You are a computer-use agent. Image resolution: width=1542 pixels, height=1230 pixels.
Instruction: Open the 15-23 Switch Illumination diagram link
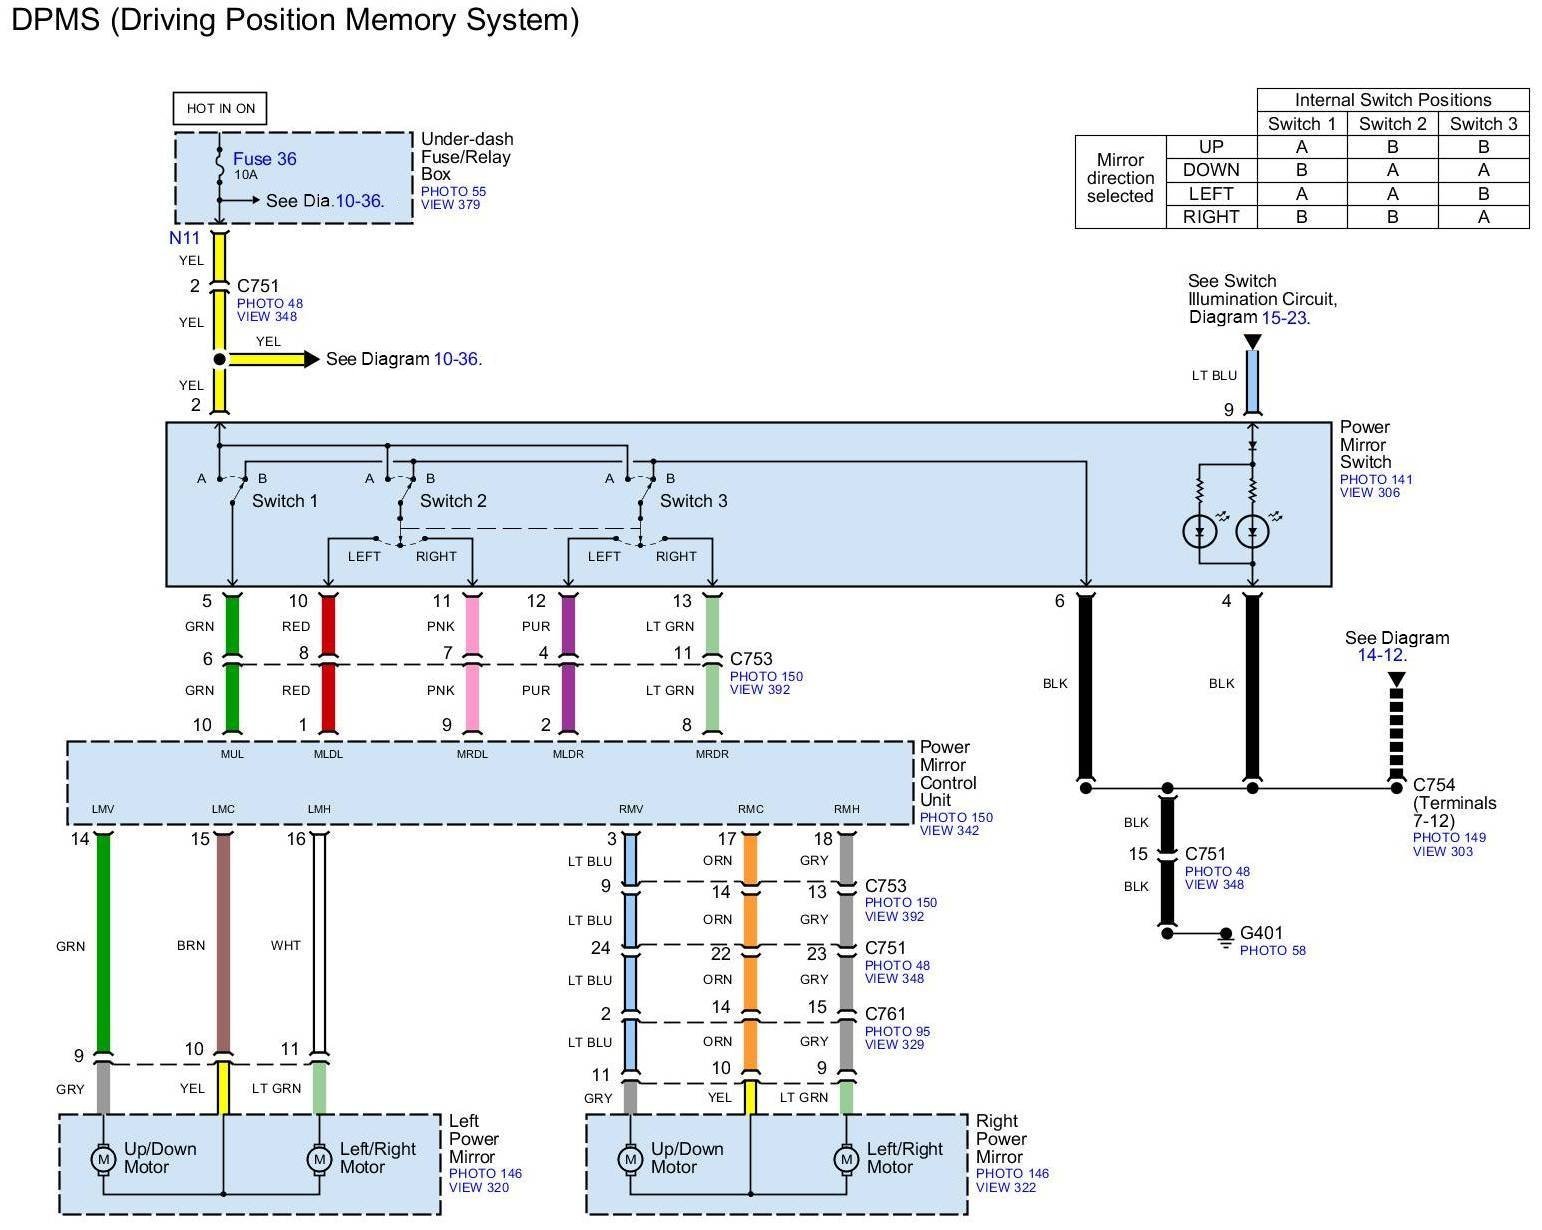(1284, 317)
